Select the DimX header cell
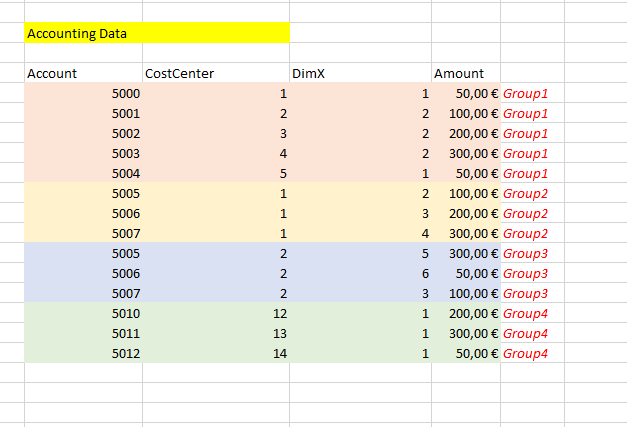The height and width of the screenshot is (427, 627). [x=361, y=73]
